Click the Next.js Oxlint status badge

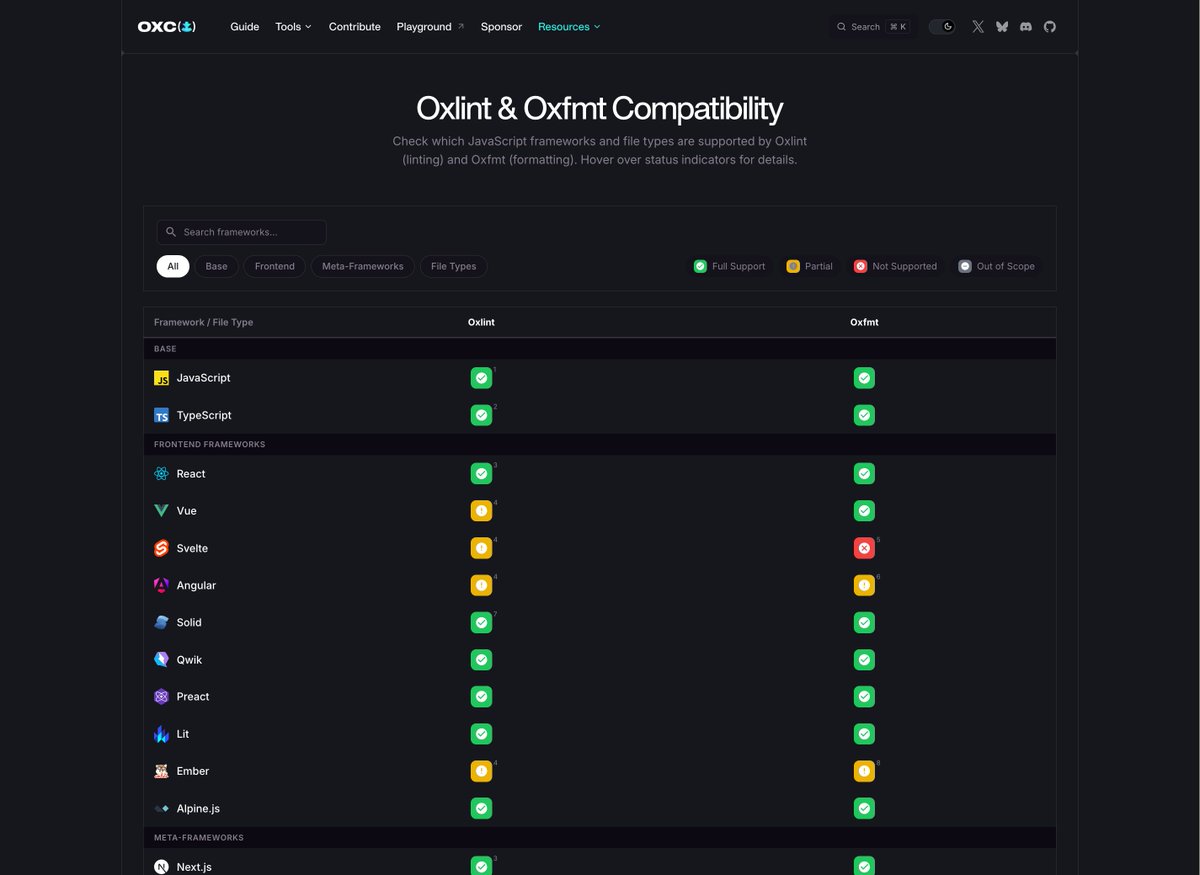(x=481, y=866)
